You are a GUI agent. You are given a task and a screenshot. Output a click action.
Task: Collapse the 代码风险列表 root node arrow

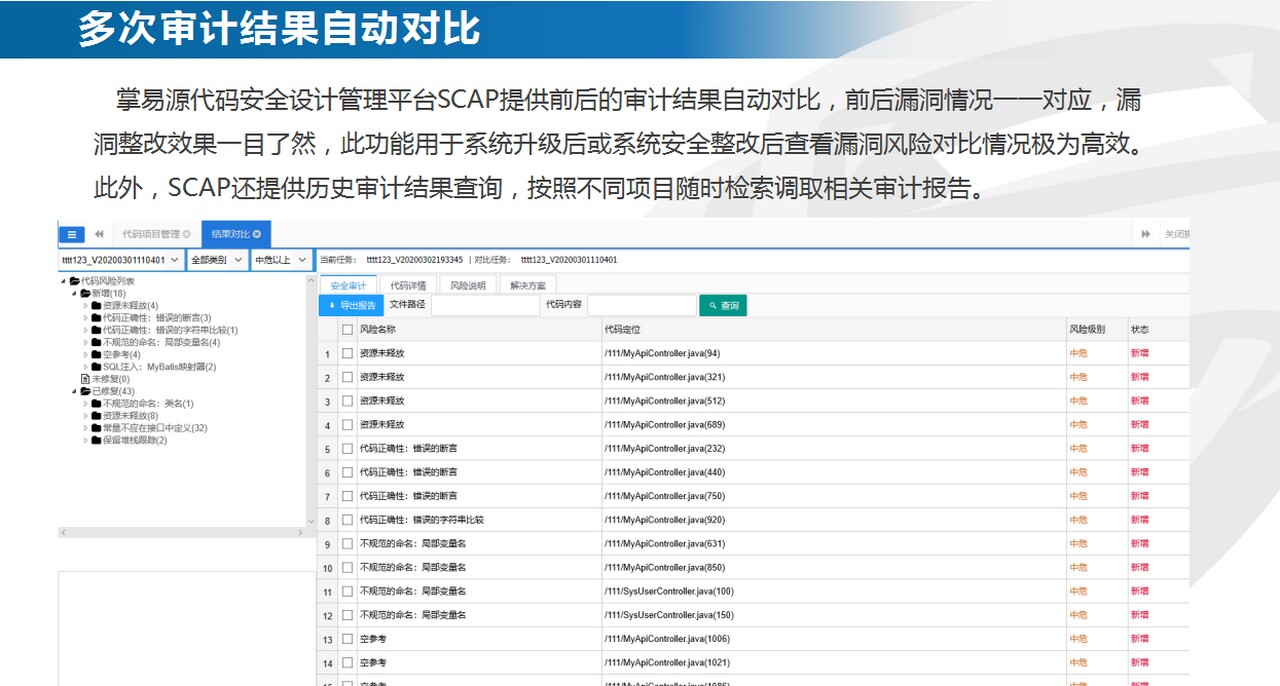pos(63,282)
